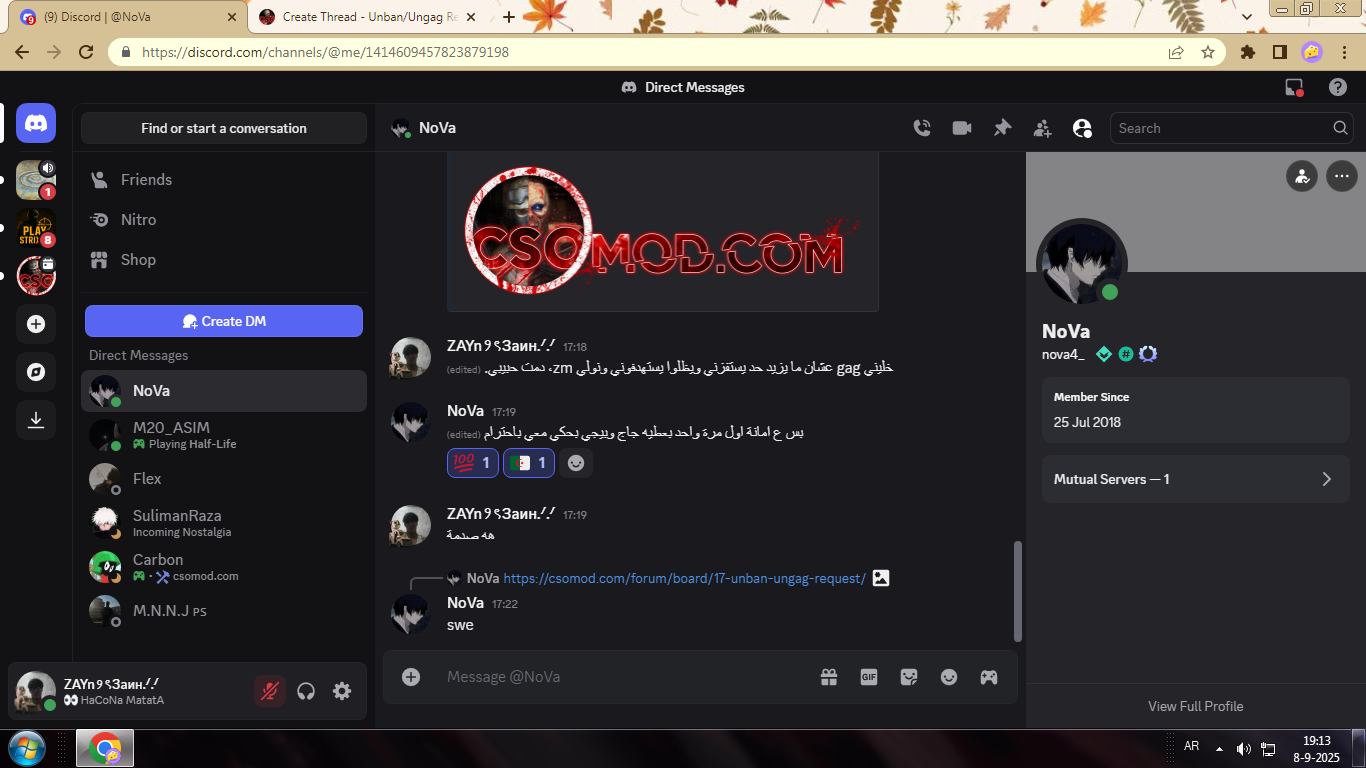1366x768 pixels.
Task: Send a gift via the gift icon
Action: [829, 677]
